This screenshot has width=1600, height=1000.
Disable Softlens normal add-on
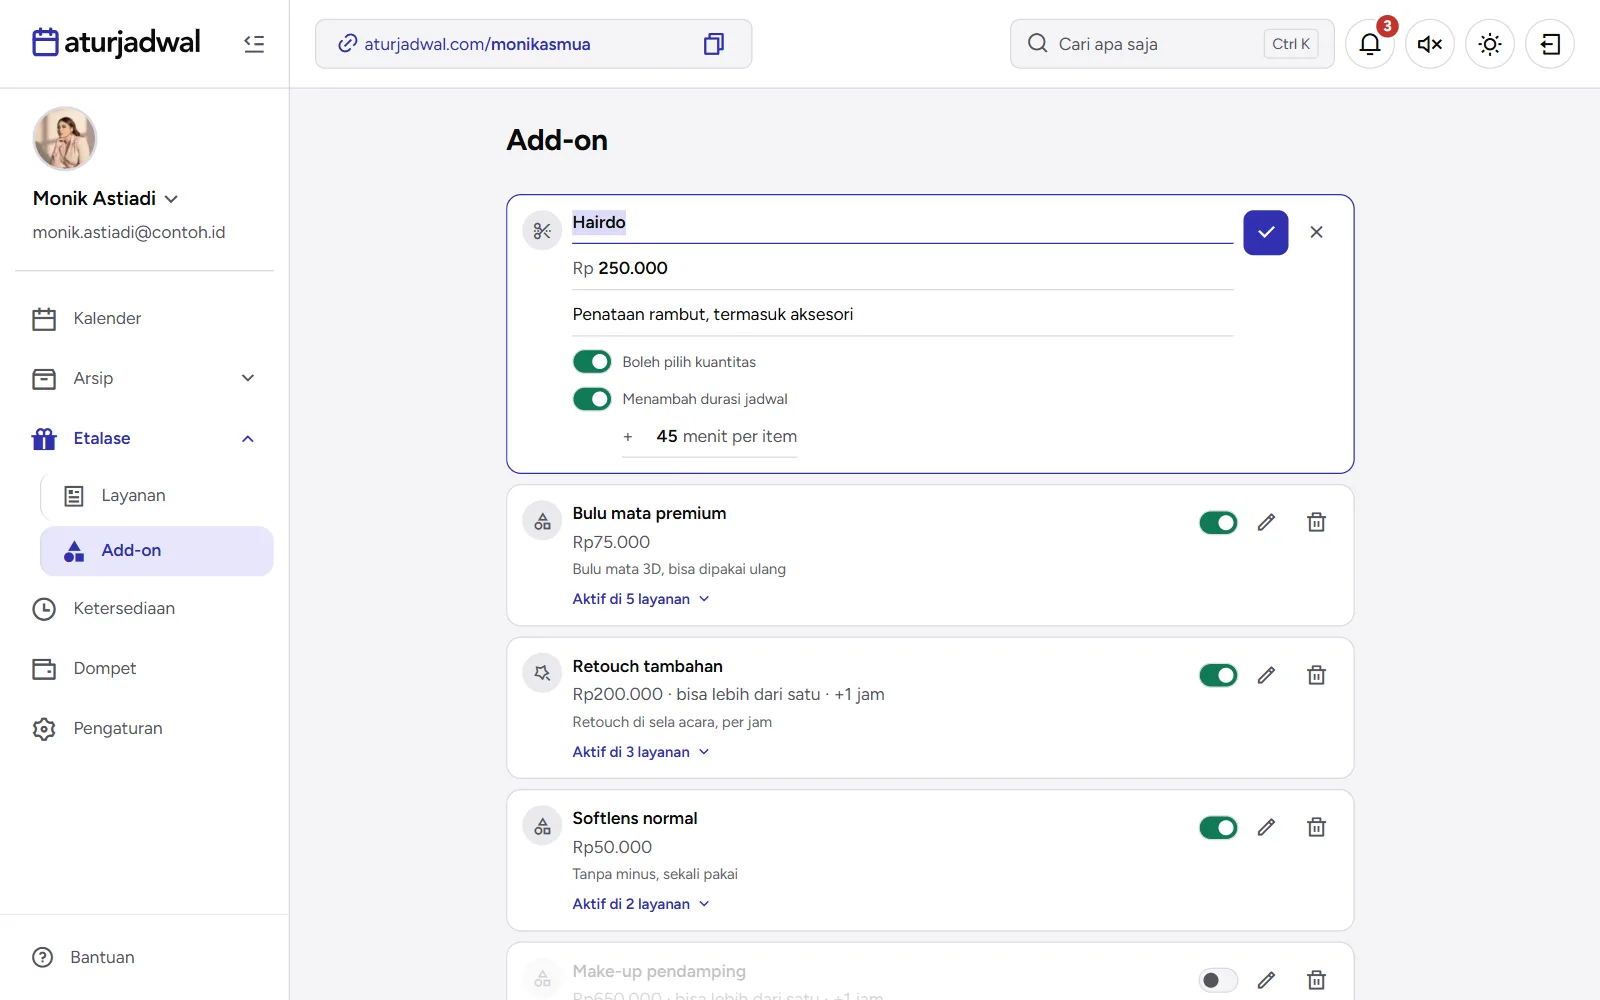tap(1218, 828)
